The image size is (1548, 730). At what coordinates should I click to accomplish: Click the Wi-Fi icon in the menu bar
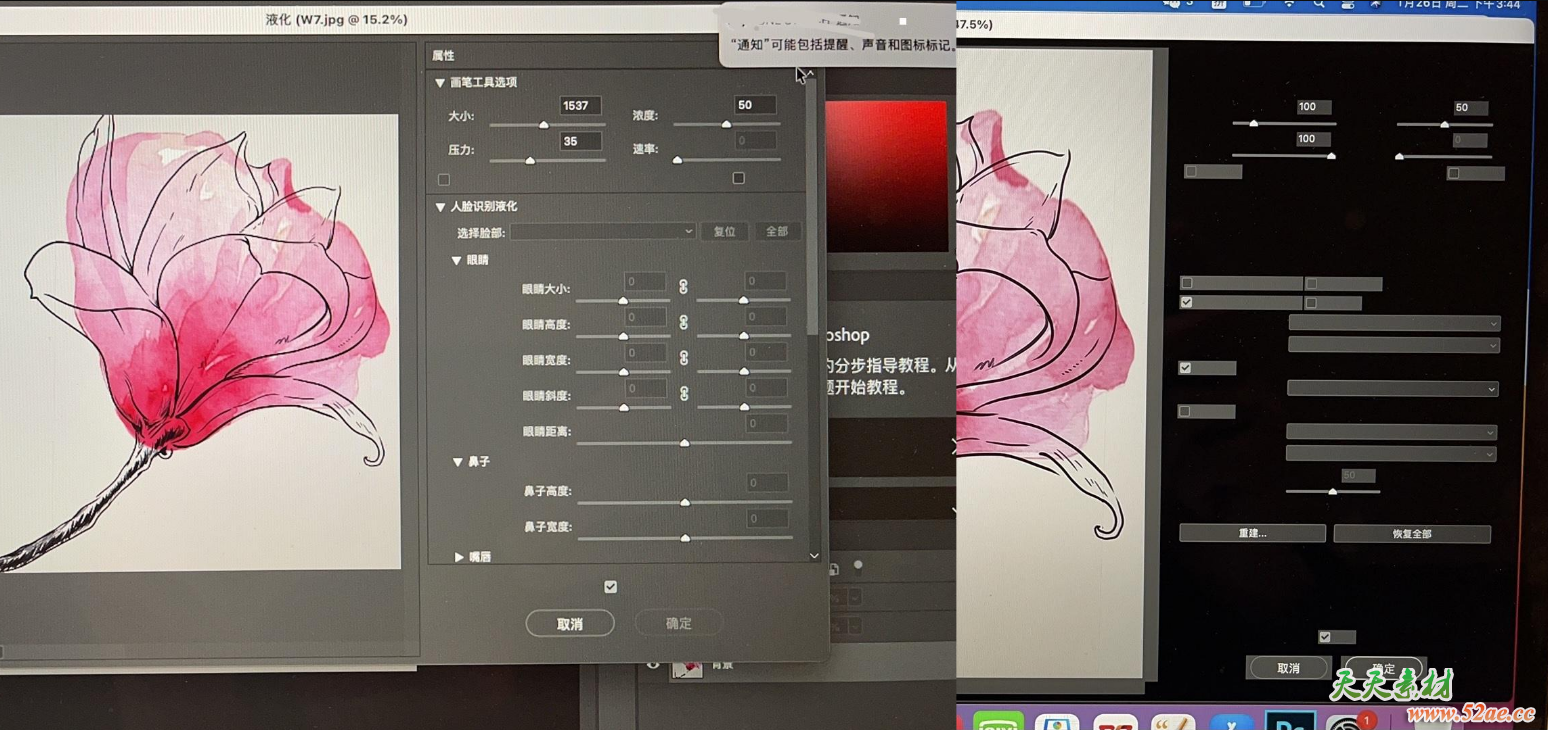[1289, 4]
